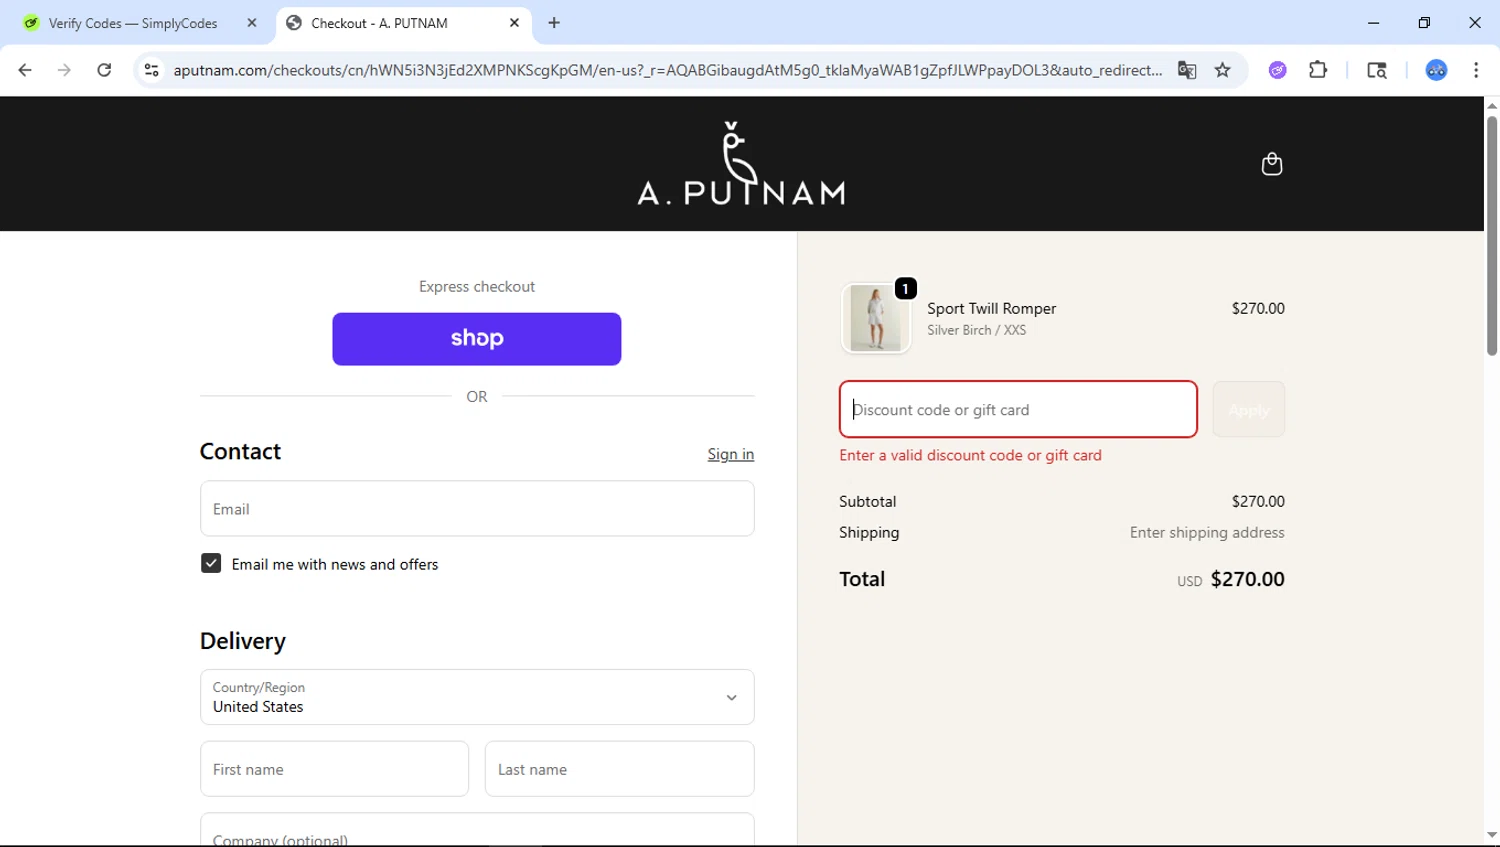
Task: Click the A. PUTNAM logo
Action: (x=741, y=163)
